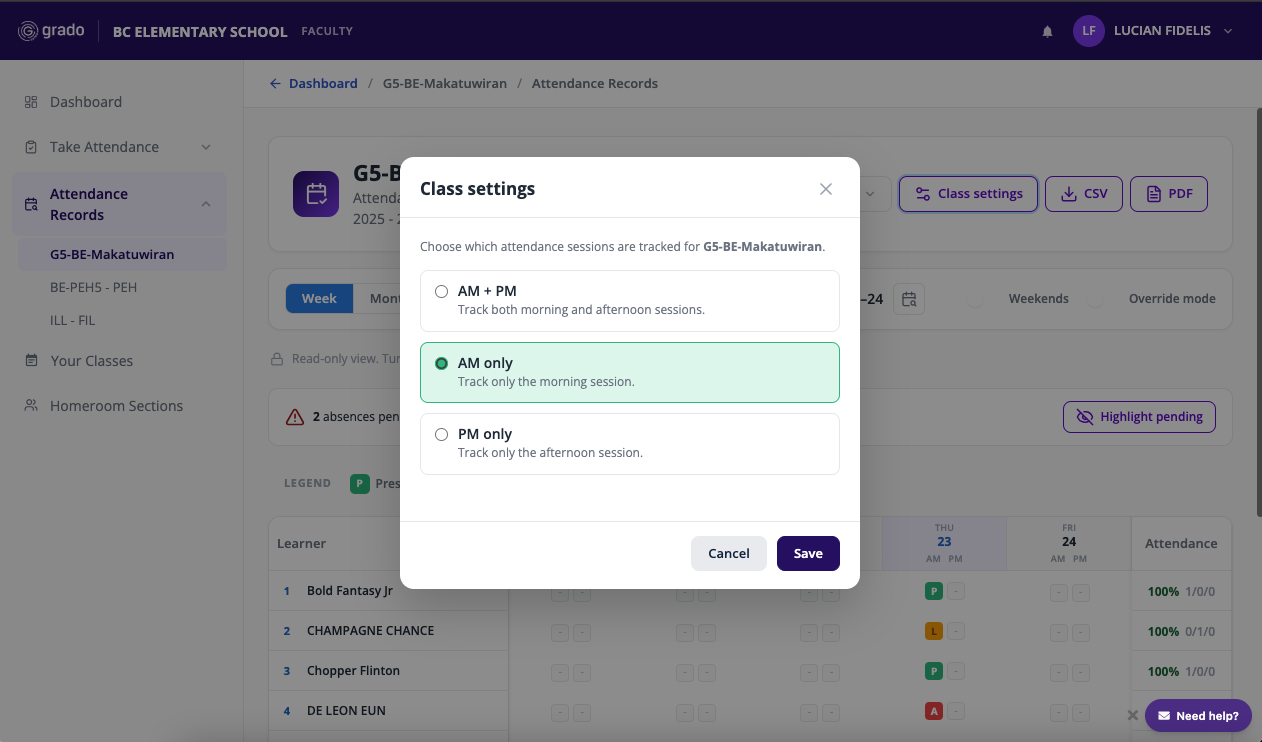Click learner name Chopper Flinton
The height and width of the screenshot is (742, 1262).
tap(353, 671)
